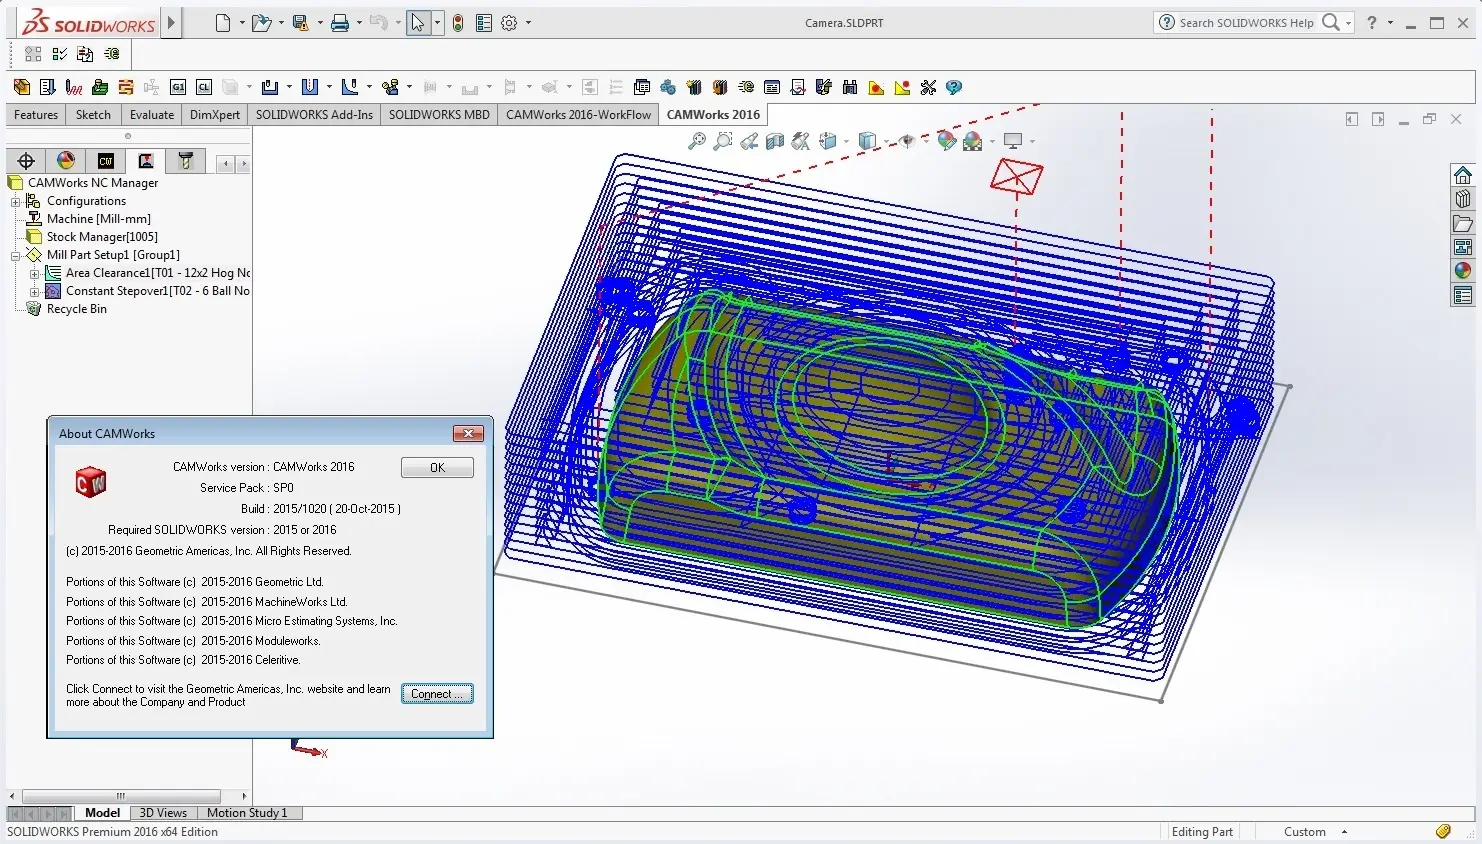
Task: Select the FeatureManager crosshair tab
Action: (26, 160)
